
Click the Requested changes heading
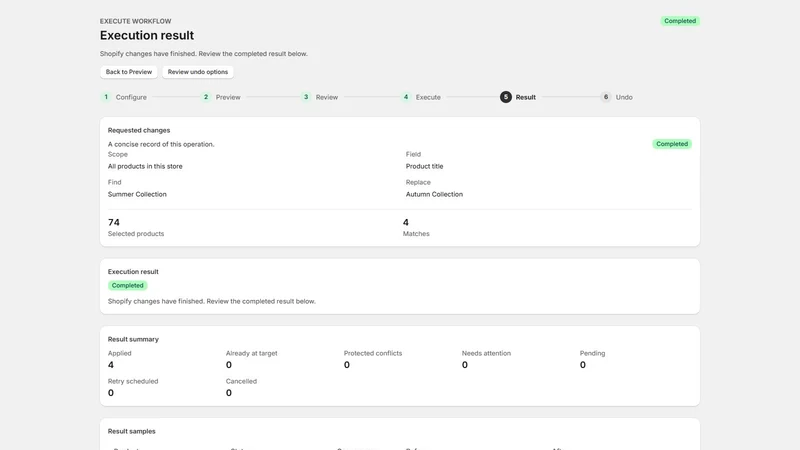point(139,130)
